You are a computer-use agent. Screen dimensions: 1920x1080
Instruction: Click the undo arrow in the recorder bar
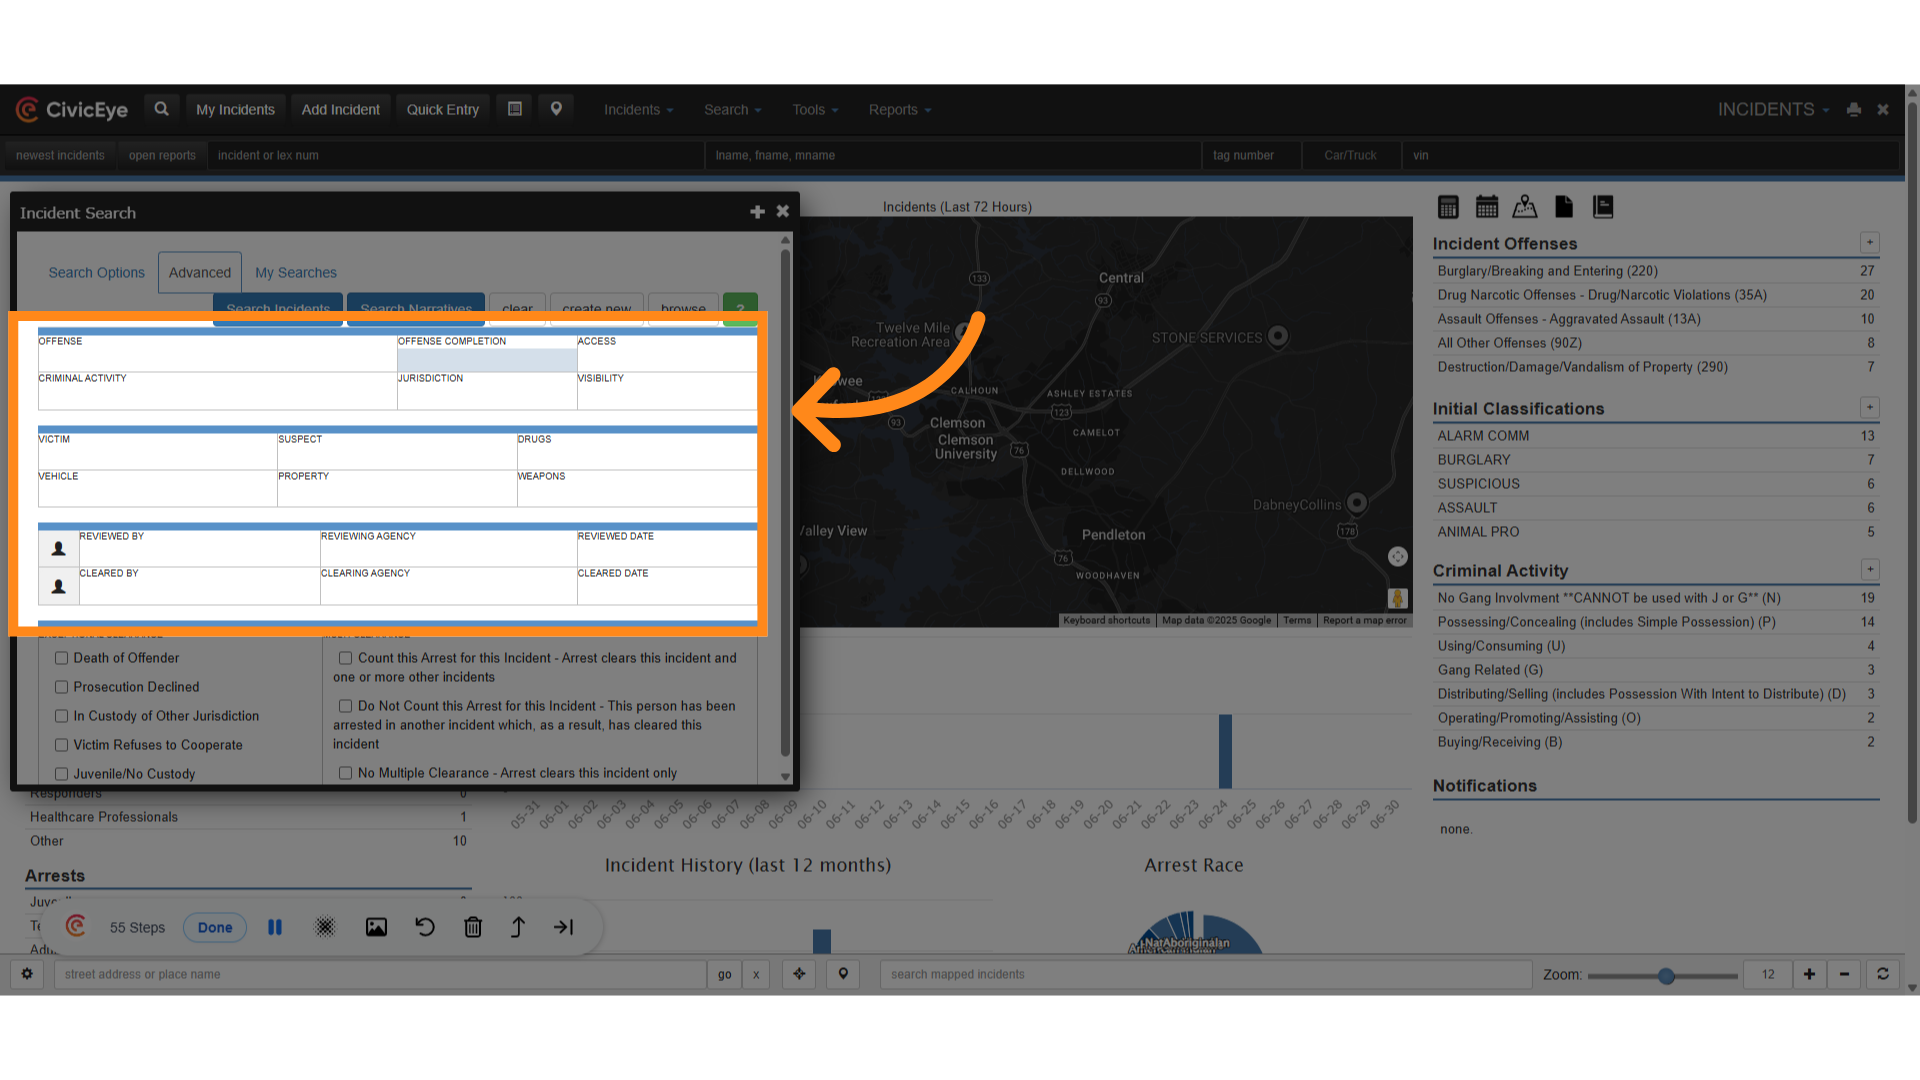[x=425, y=927]
